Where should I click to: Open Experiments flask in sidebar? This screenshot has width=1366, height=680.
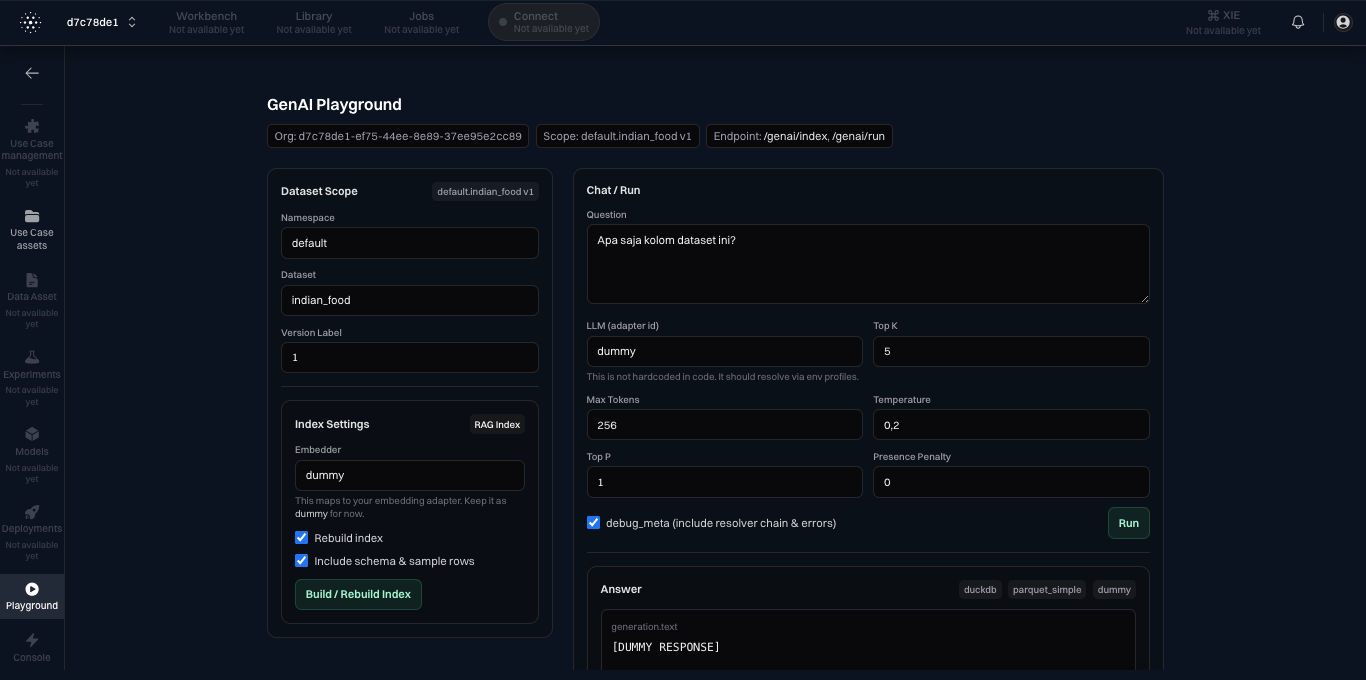pyautogui.click(x=32, y=377)
